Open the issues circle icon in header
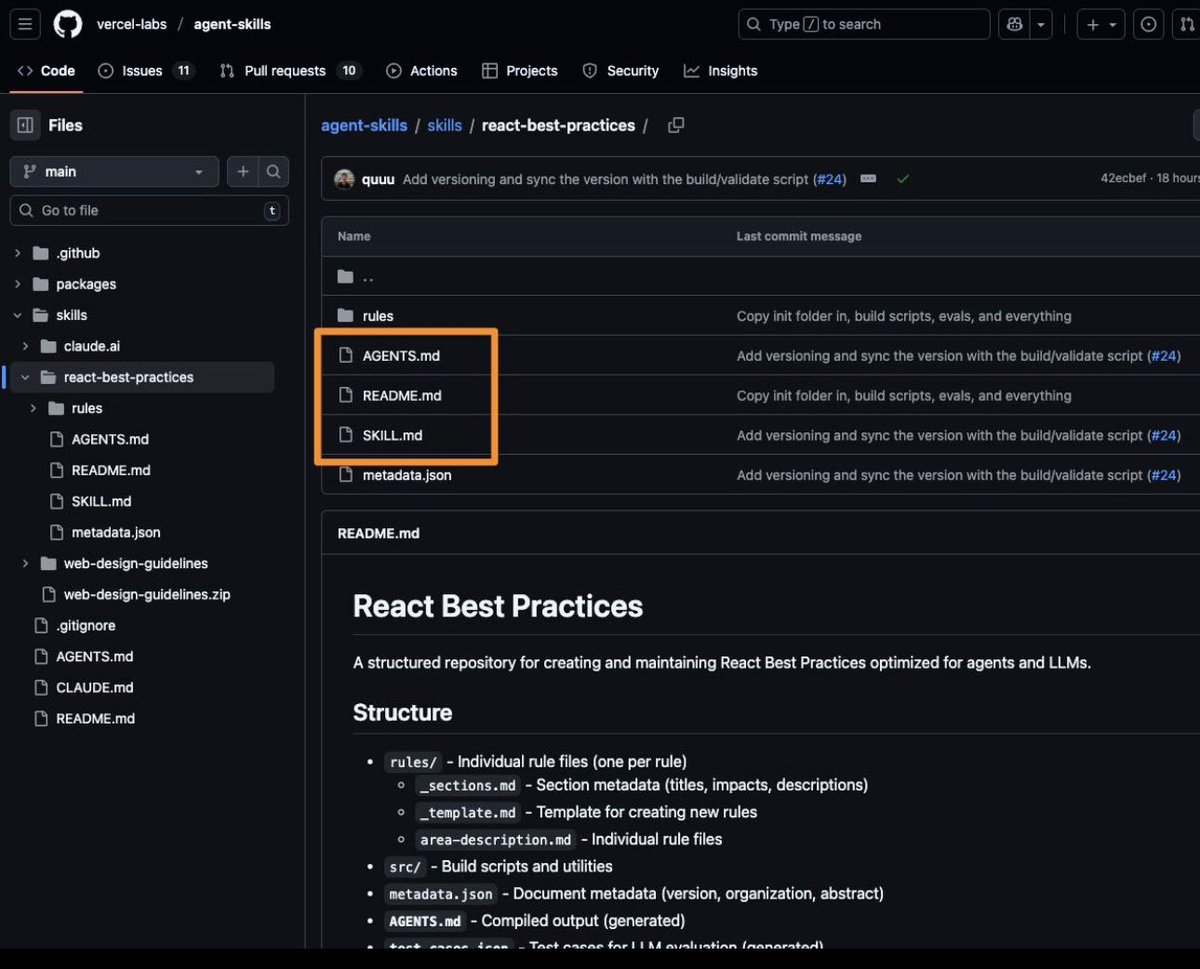This screenshot has height=969, width=1200. [x=1149, y=24]
